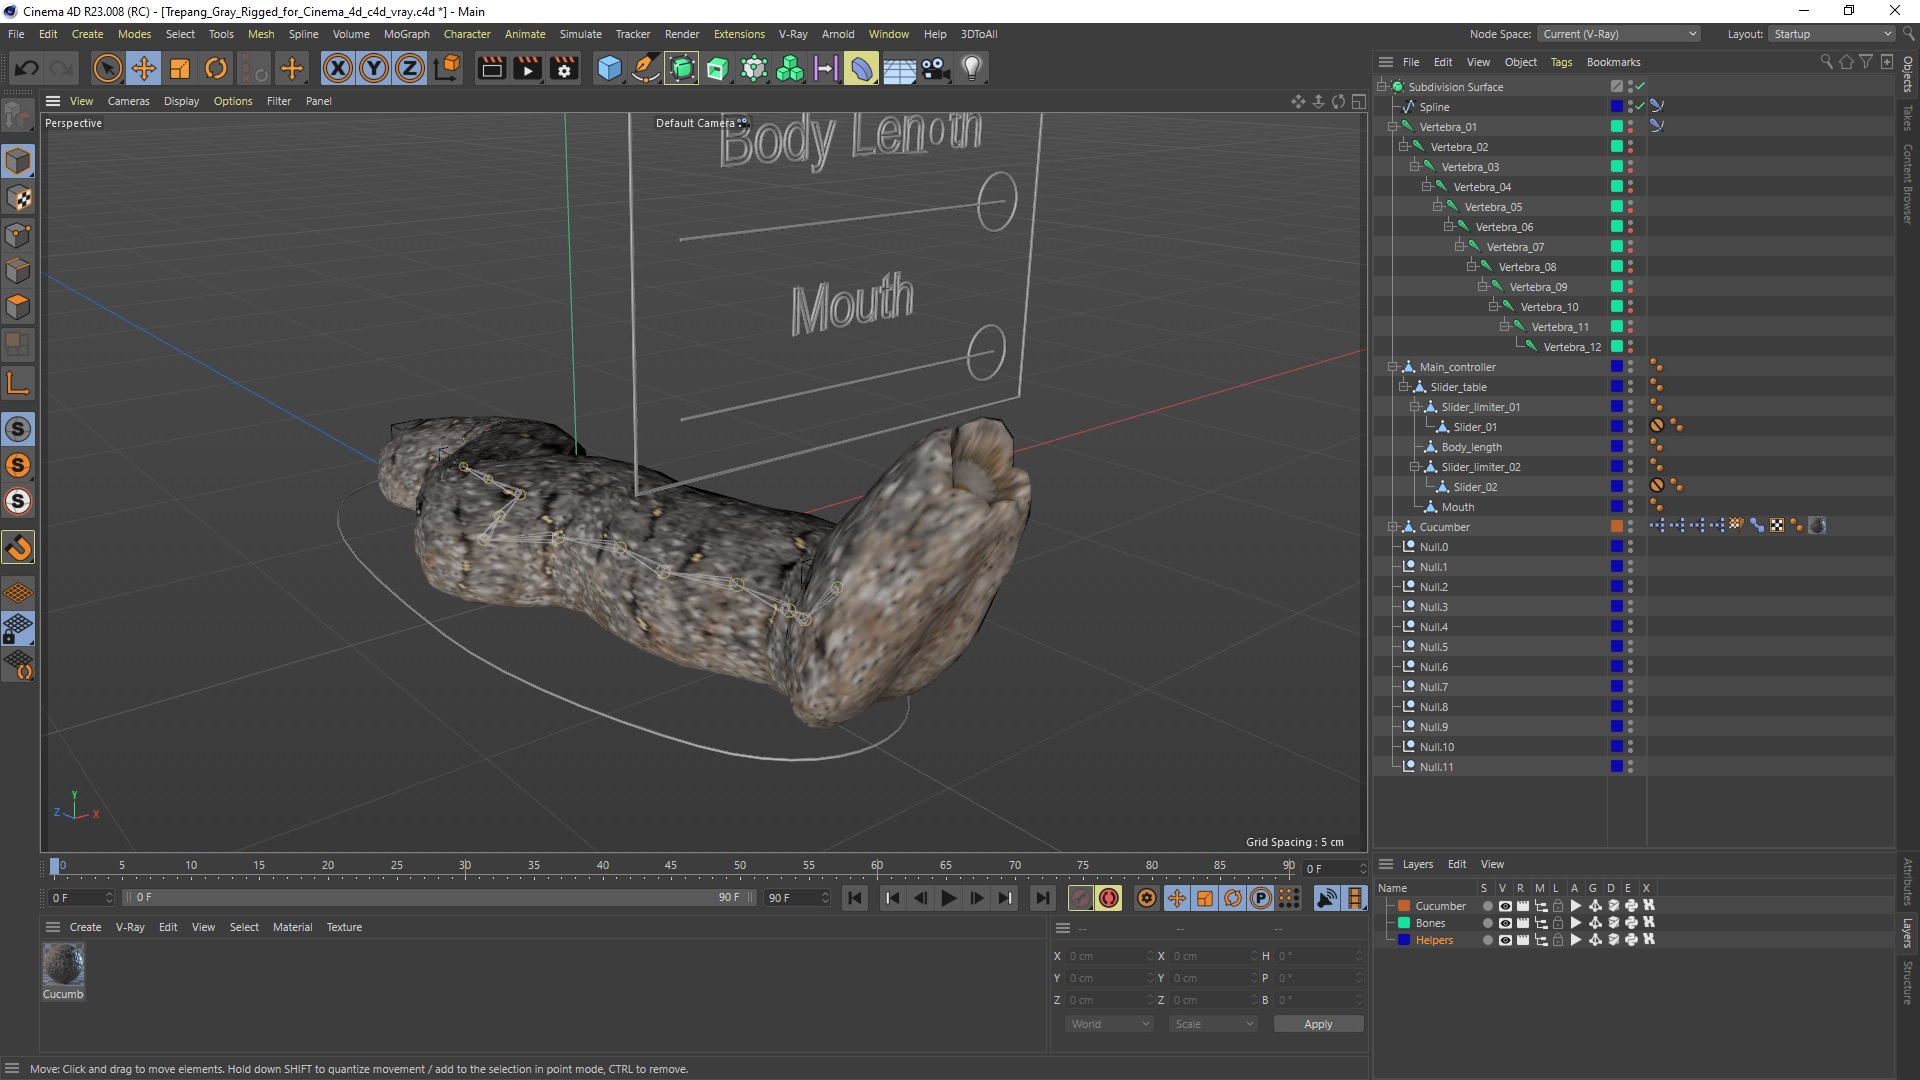This screenshot has height=1080, width=1920.
Task: Click the Cucumber object in outliner
Action: click(x=1445, y=526)
